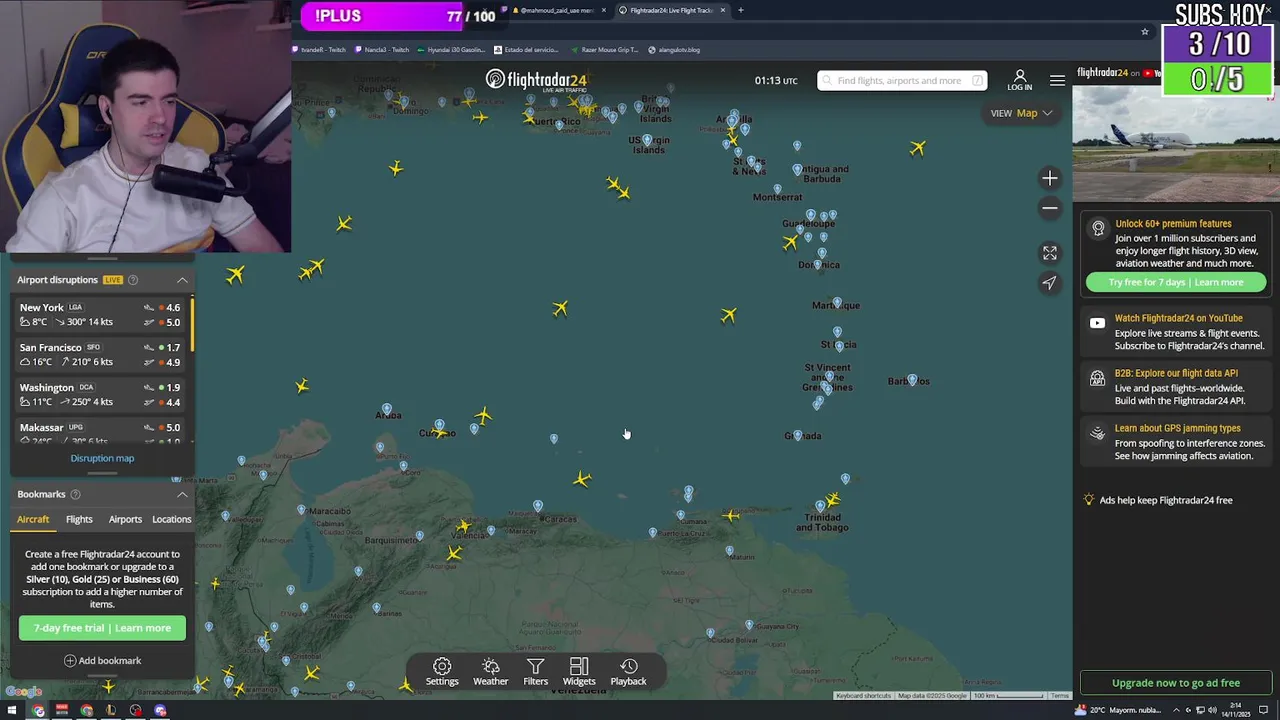This screenshot has width=1280, height=720.
Task: Open the Widgets panel button
Action: point(579,672)
